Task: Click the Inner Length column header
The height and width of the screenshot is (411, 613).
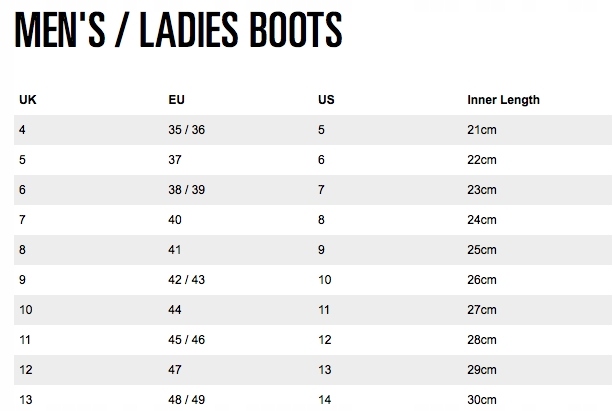Action: tap(503, 100)
